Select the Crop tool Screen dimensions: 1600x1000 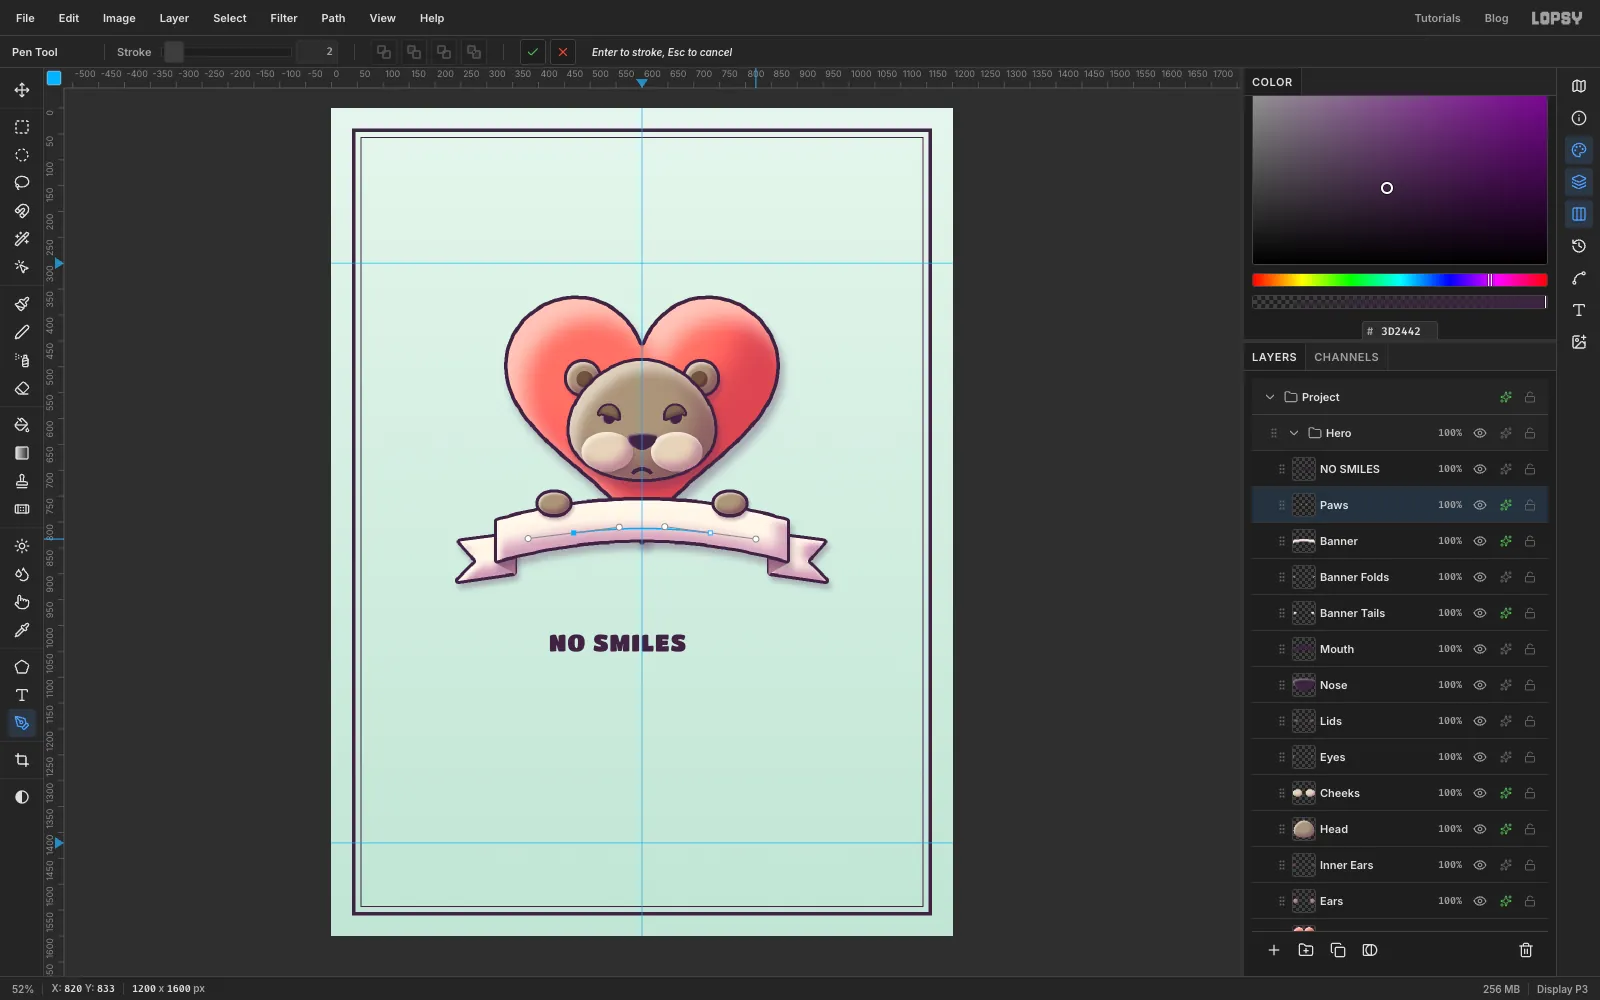point(22,760)
